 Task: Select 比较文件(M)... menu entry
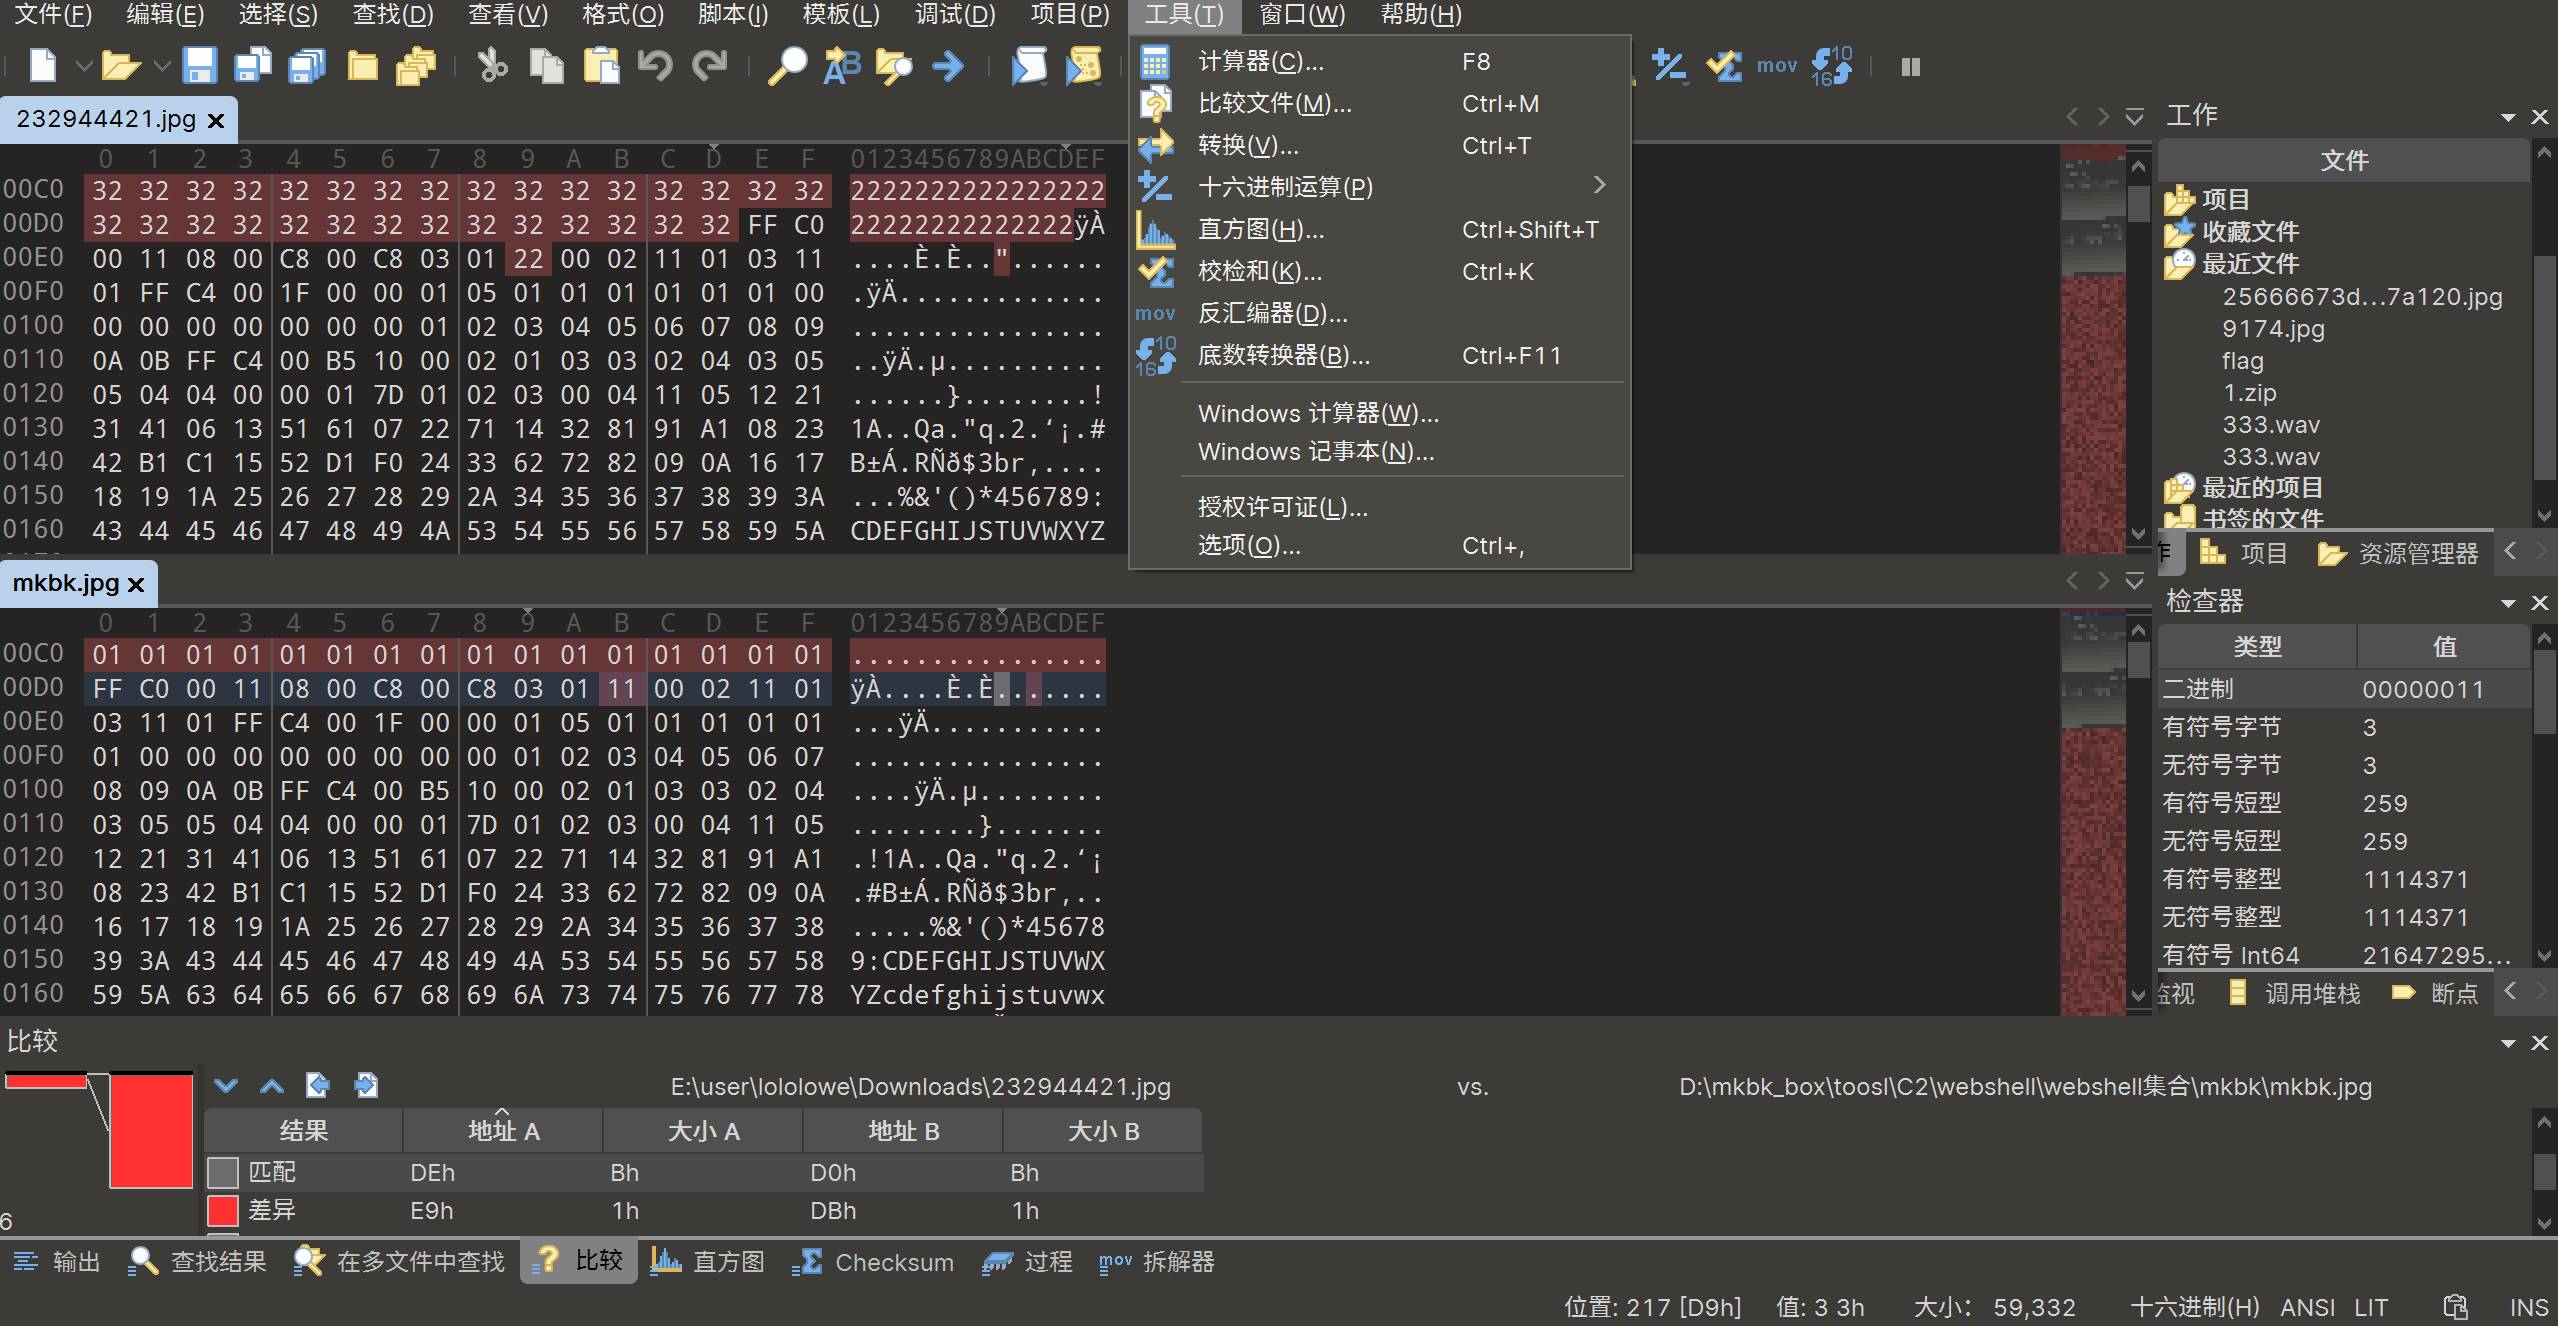tap(1380, 103)
